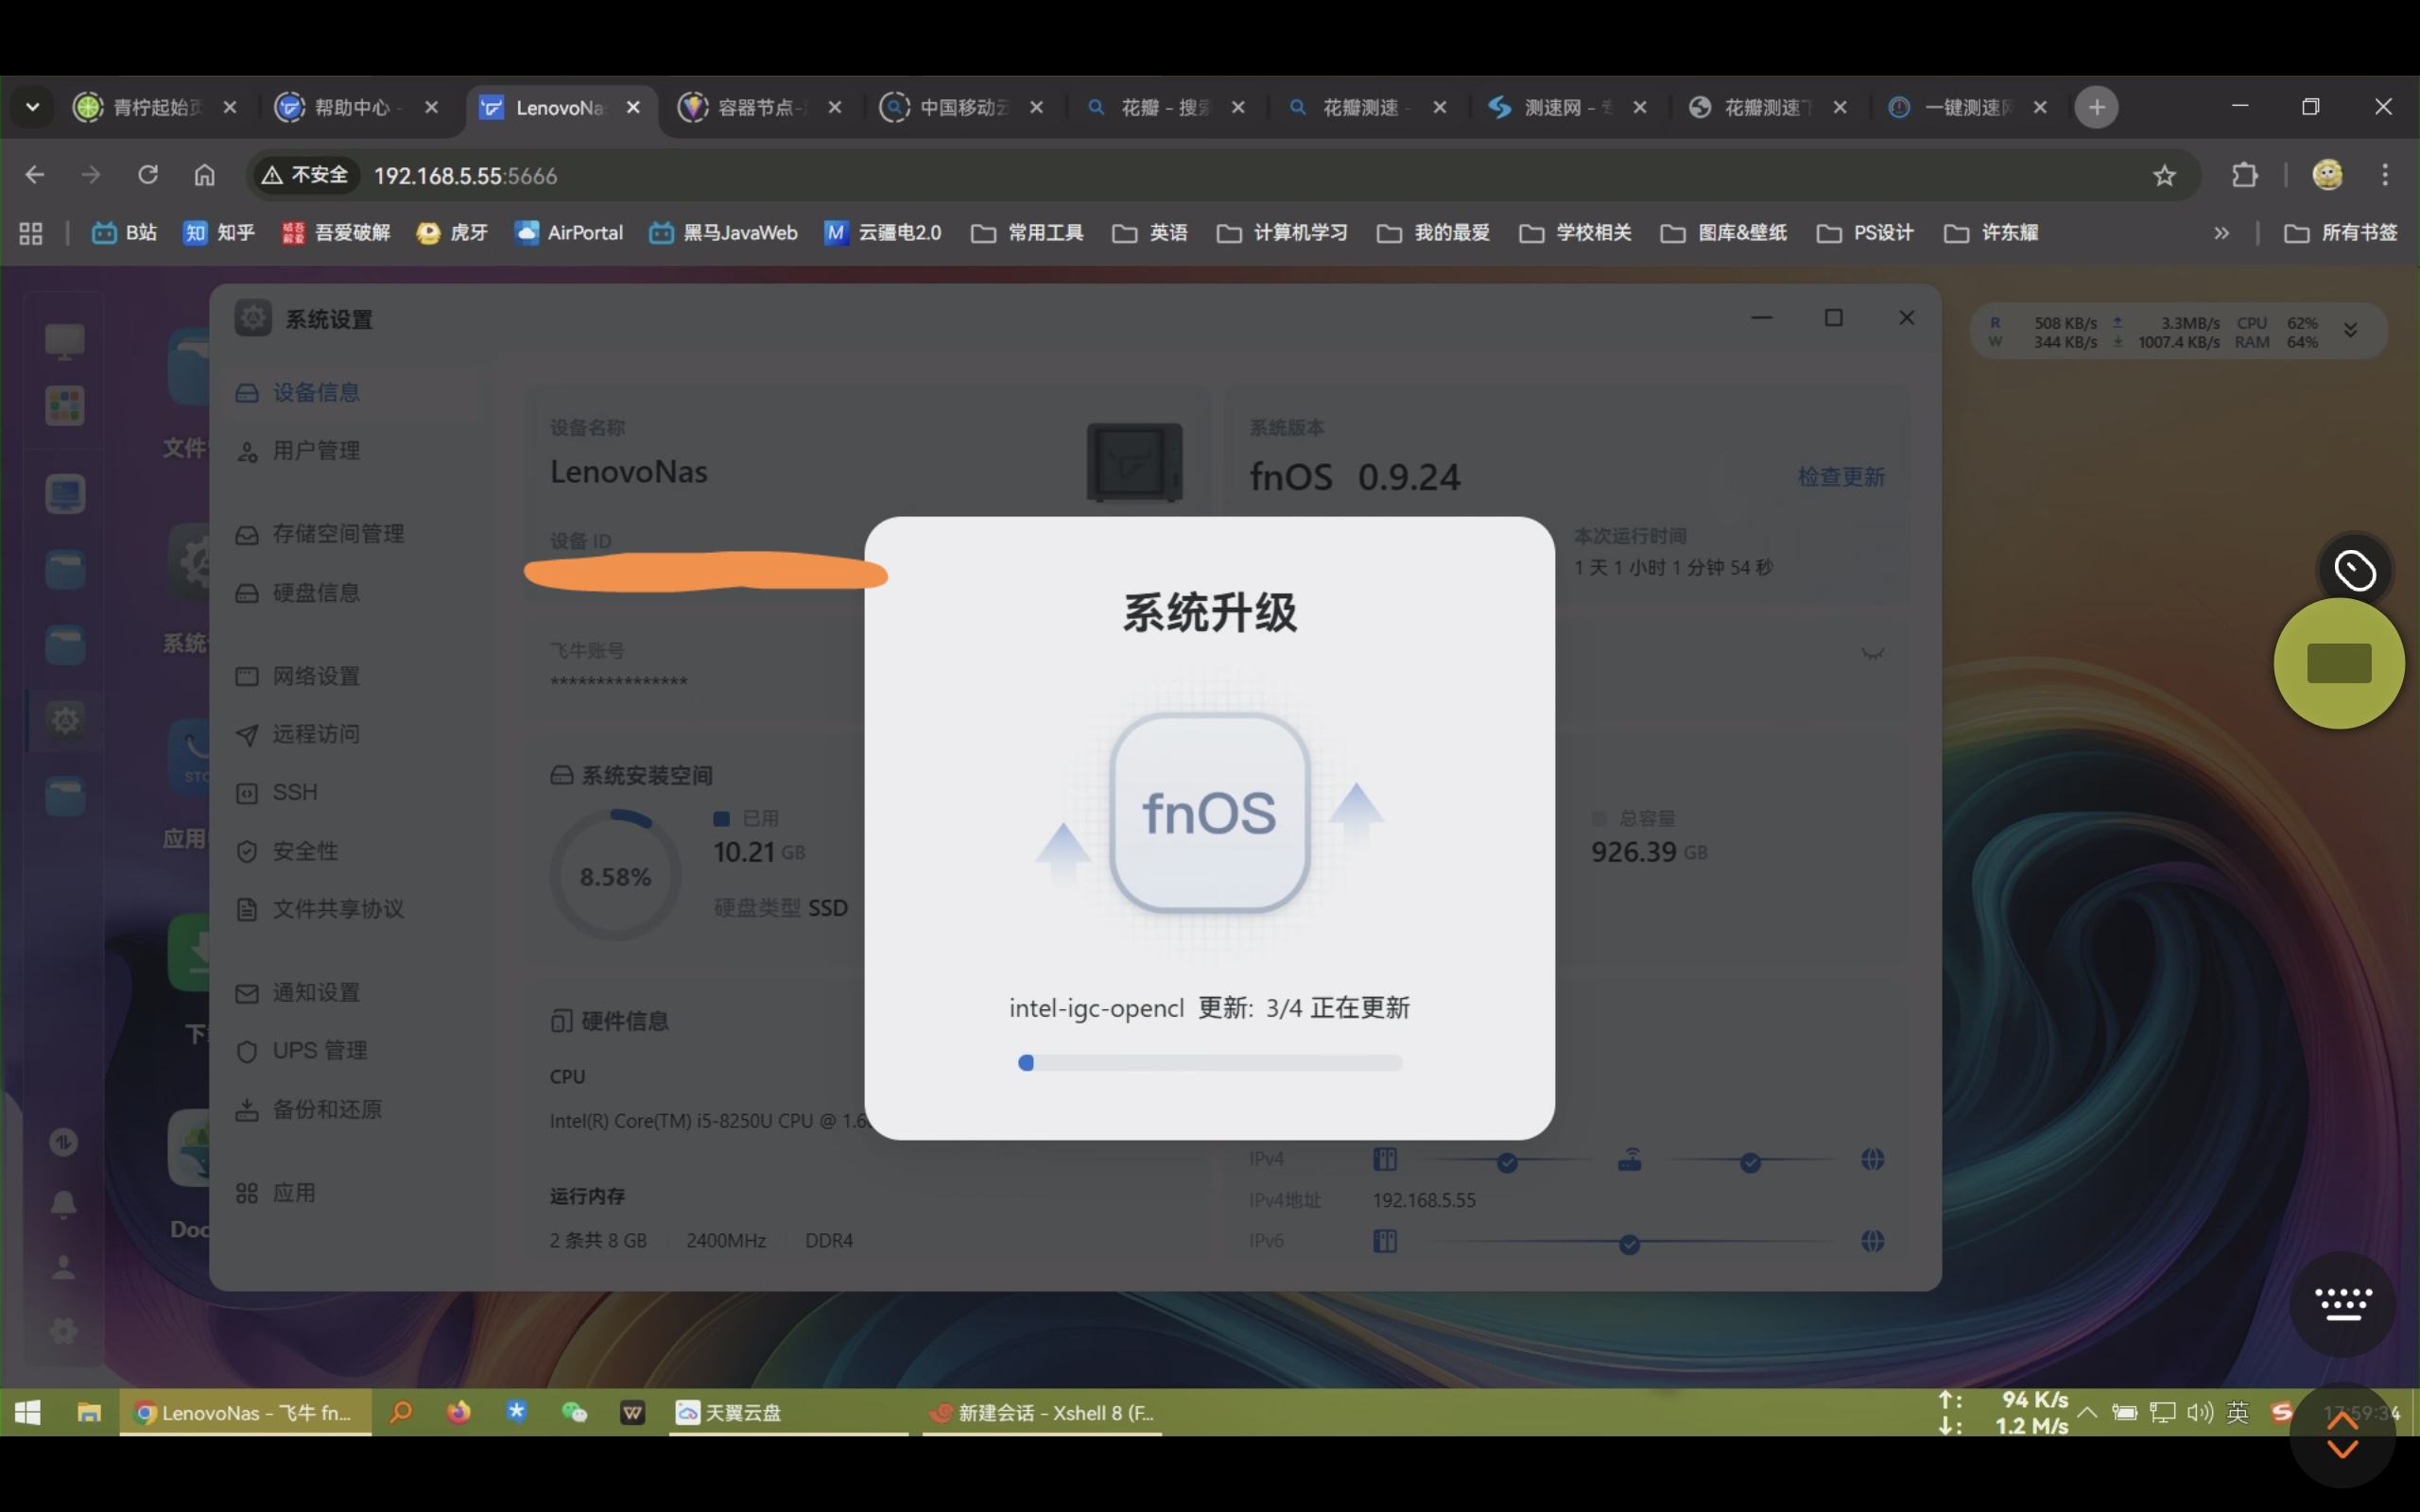Expand the tab search dropdown arrow
The height and width of the screenshot is (1512, 2420).
pos(32,107)
